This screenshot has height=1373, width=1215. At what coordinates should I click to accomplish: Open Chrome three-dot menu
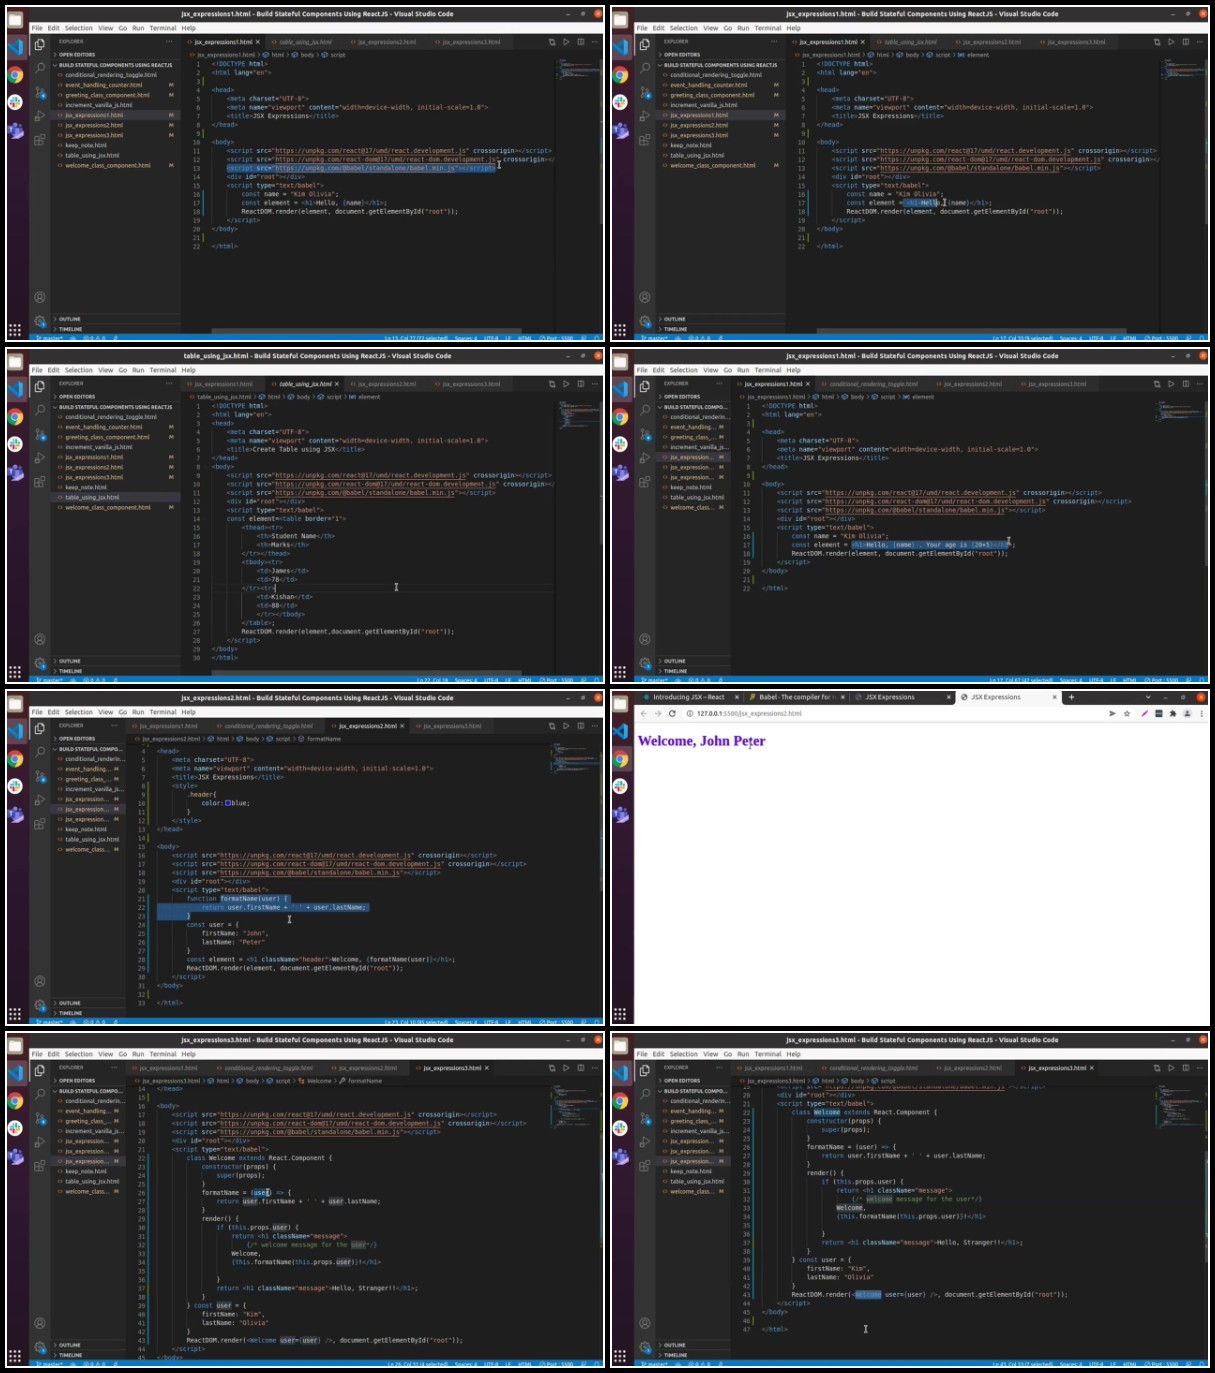coord(1201,713)
